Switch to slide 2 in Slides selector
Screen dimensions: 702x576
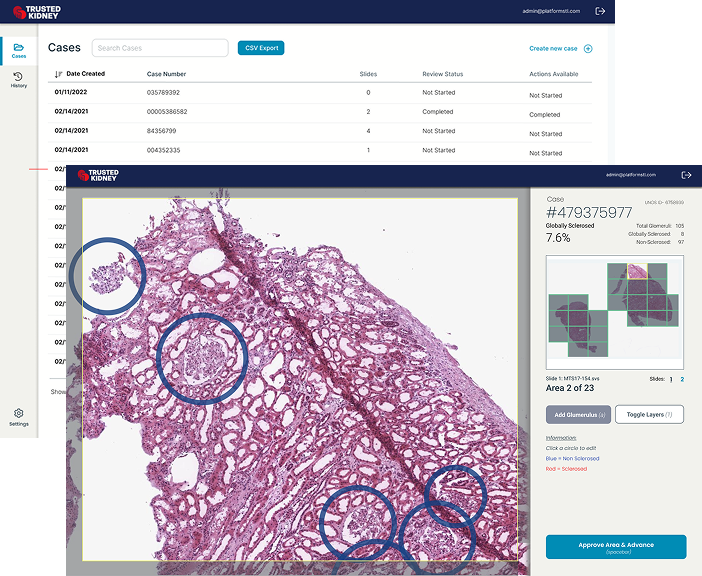[682, 380]
